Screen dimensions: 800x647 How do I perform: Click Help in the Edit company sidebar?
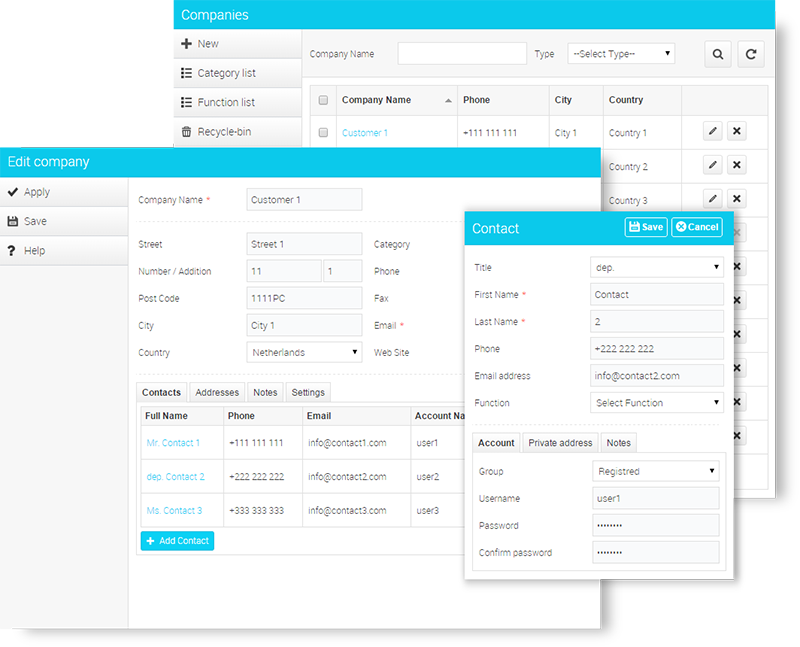click(34, 251)
